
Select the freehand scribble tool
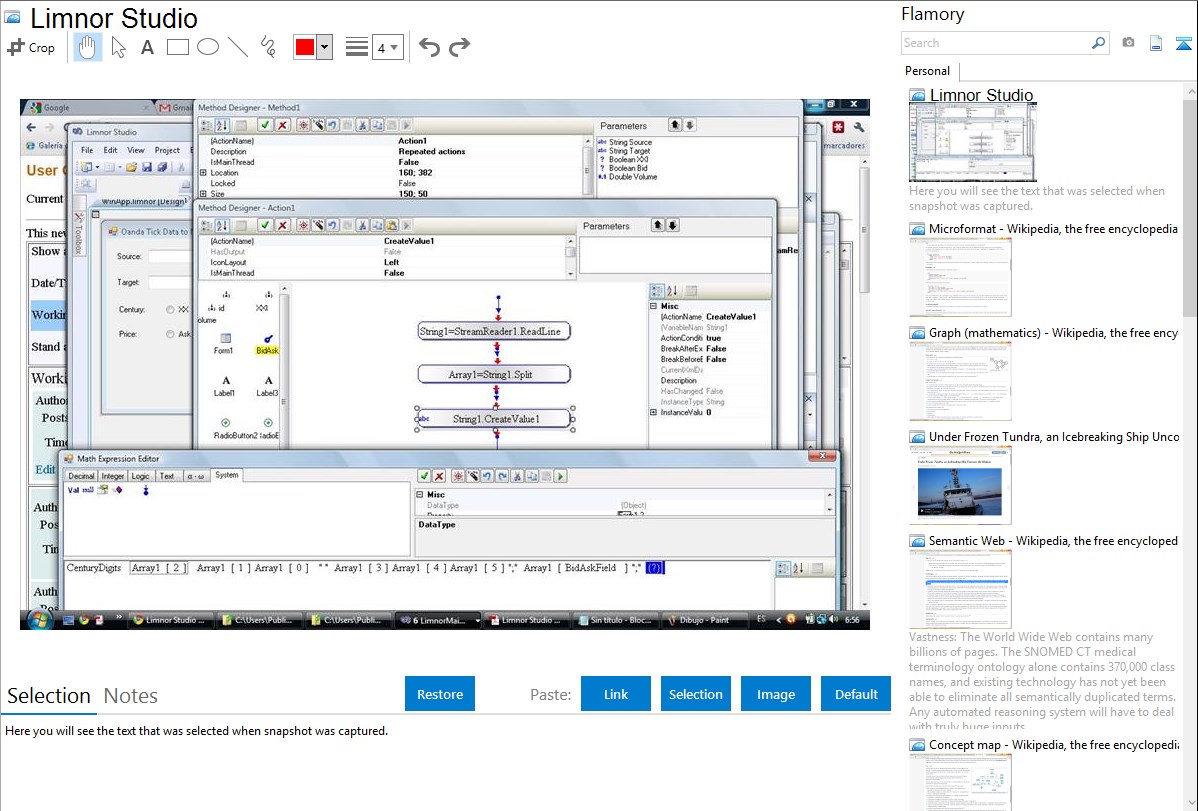pos(268,47)
